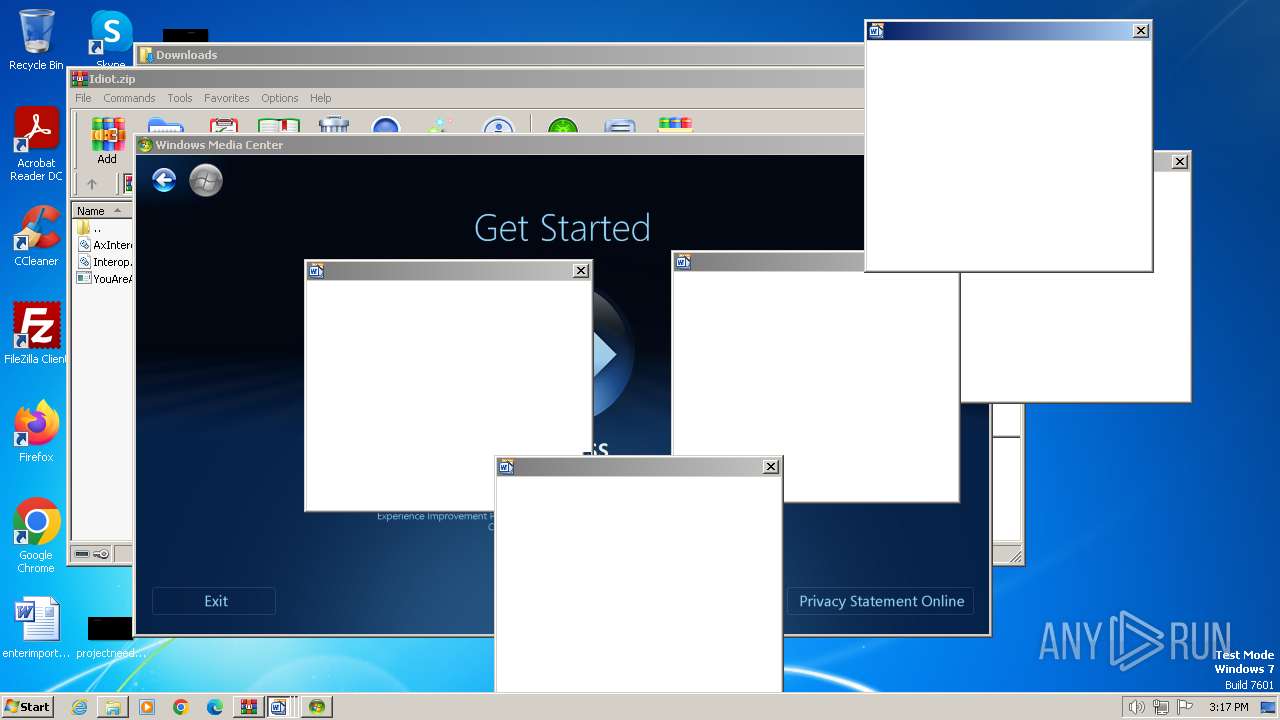Switch to WinRAR via its taskbar button

[x=248, y=707]
